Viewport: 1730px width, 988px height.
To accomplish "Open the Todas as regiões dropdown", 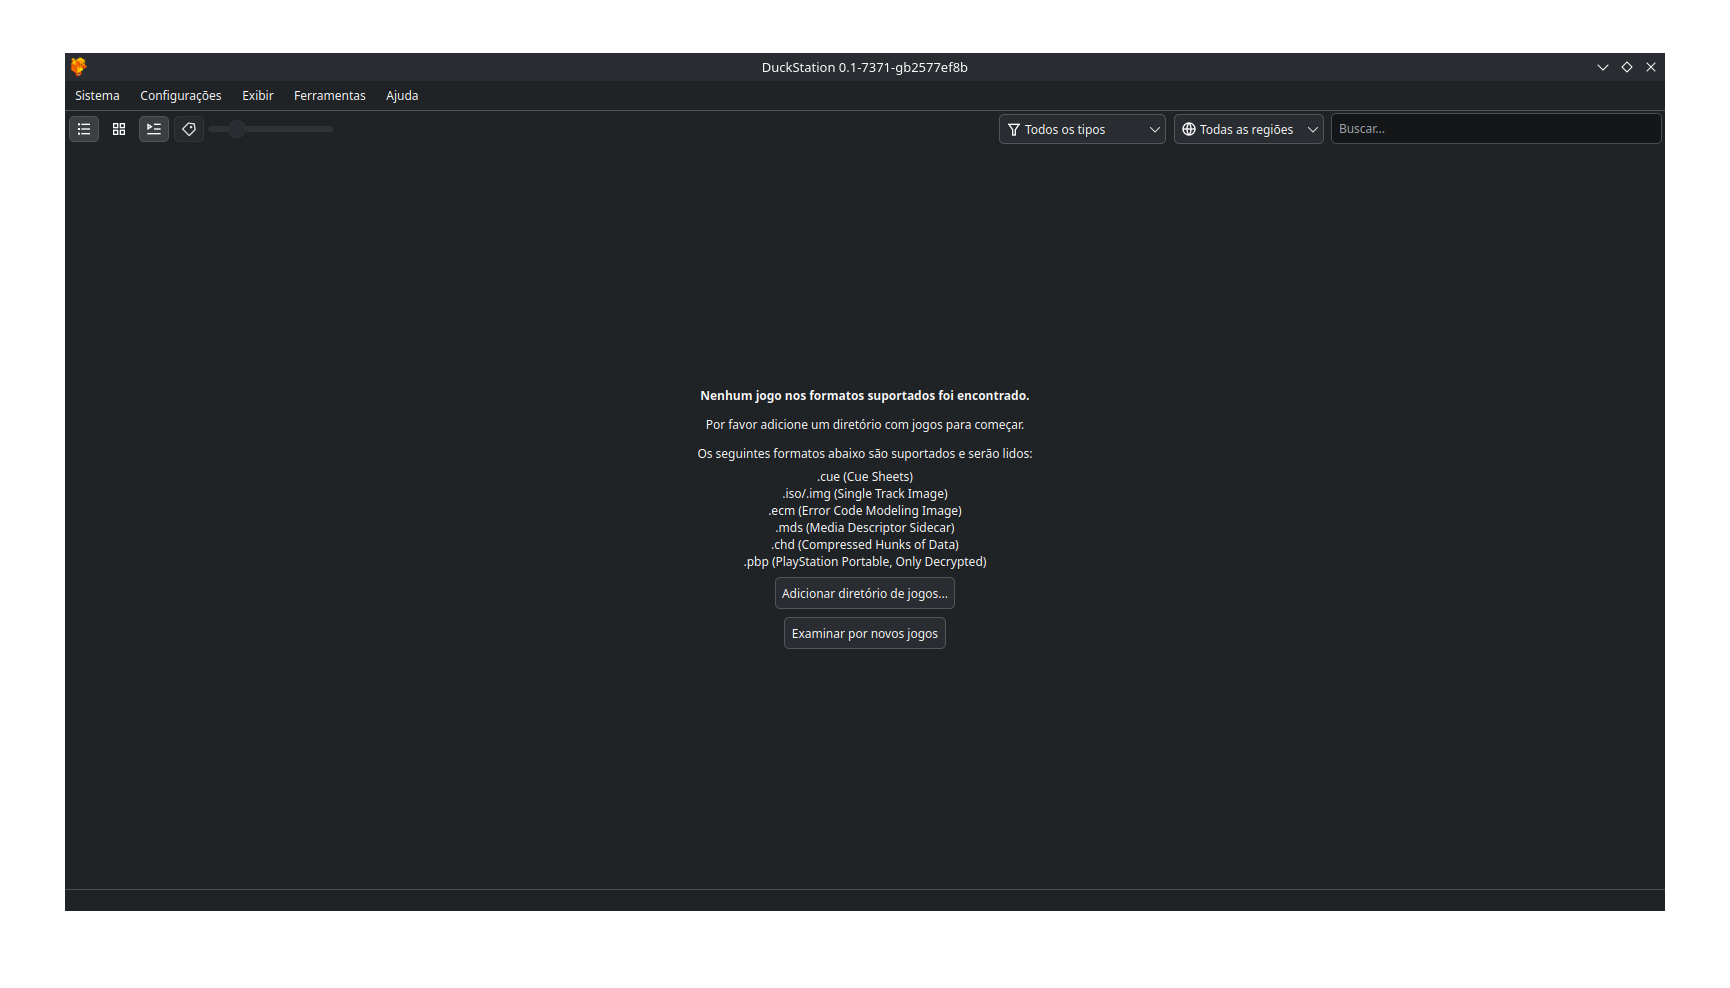I will click(x=1248, y=129).
